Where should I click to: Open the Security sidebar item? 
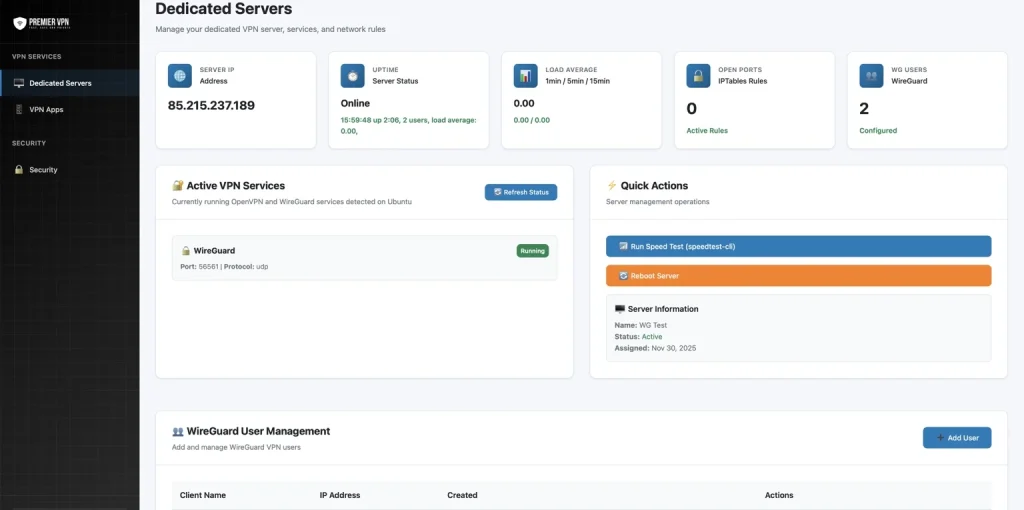point(43,170)
